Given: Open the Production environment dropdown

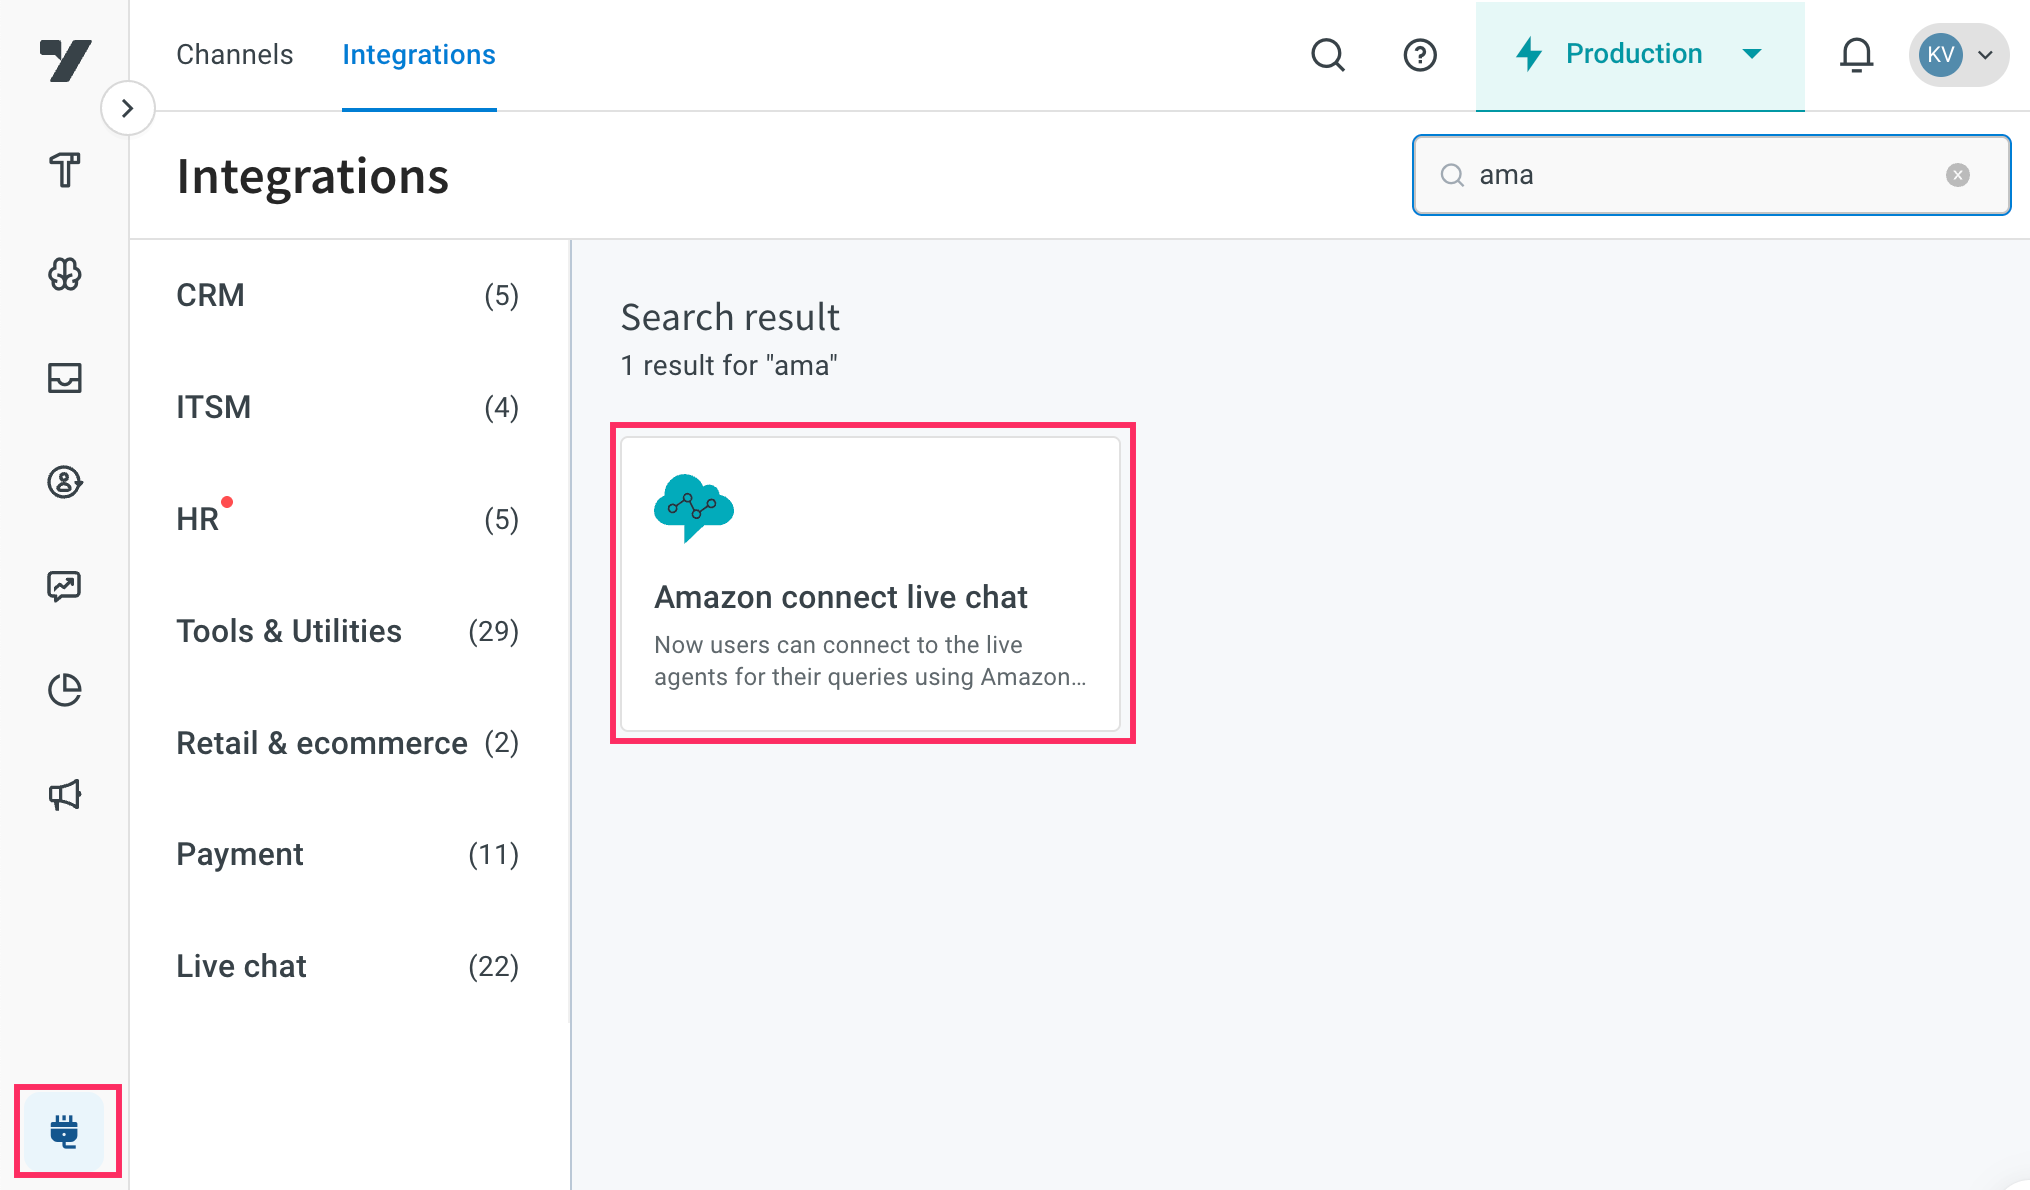Looking at the screenshot, I should pyautogui.click(x=1640, y=55).
